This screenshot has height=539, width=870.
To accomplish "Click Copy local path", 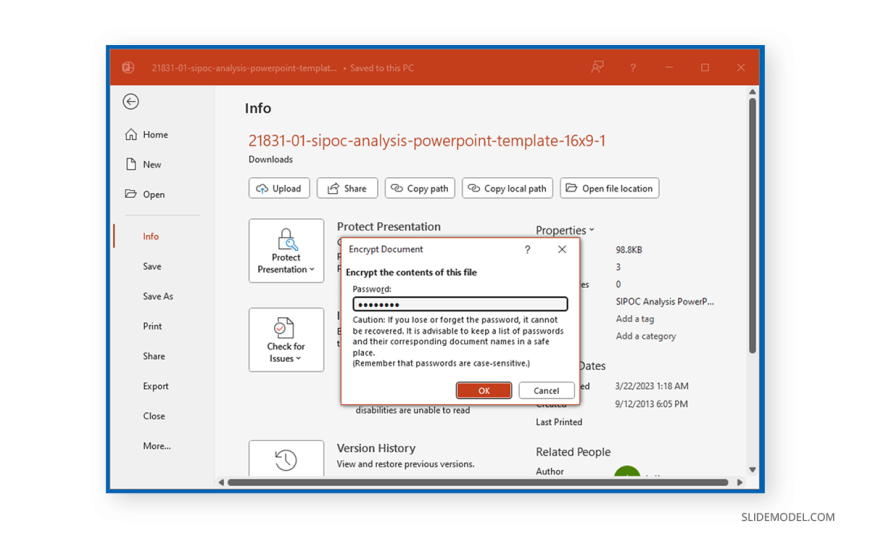I will tap(507, 188).
